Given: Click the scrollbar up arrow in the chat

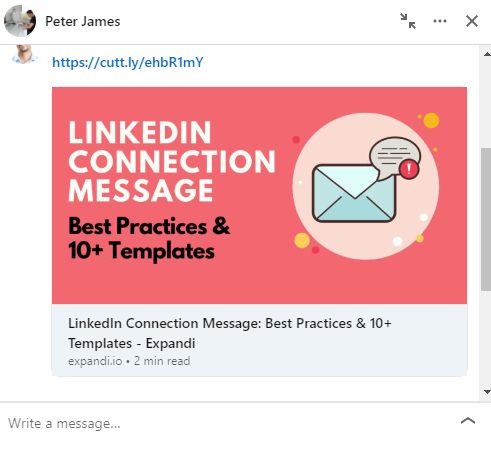Looking at the screenshot, I should (x=487, y=54).
